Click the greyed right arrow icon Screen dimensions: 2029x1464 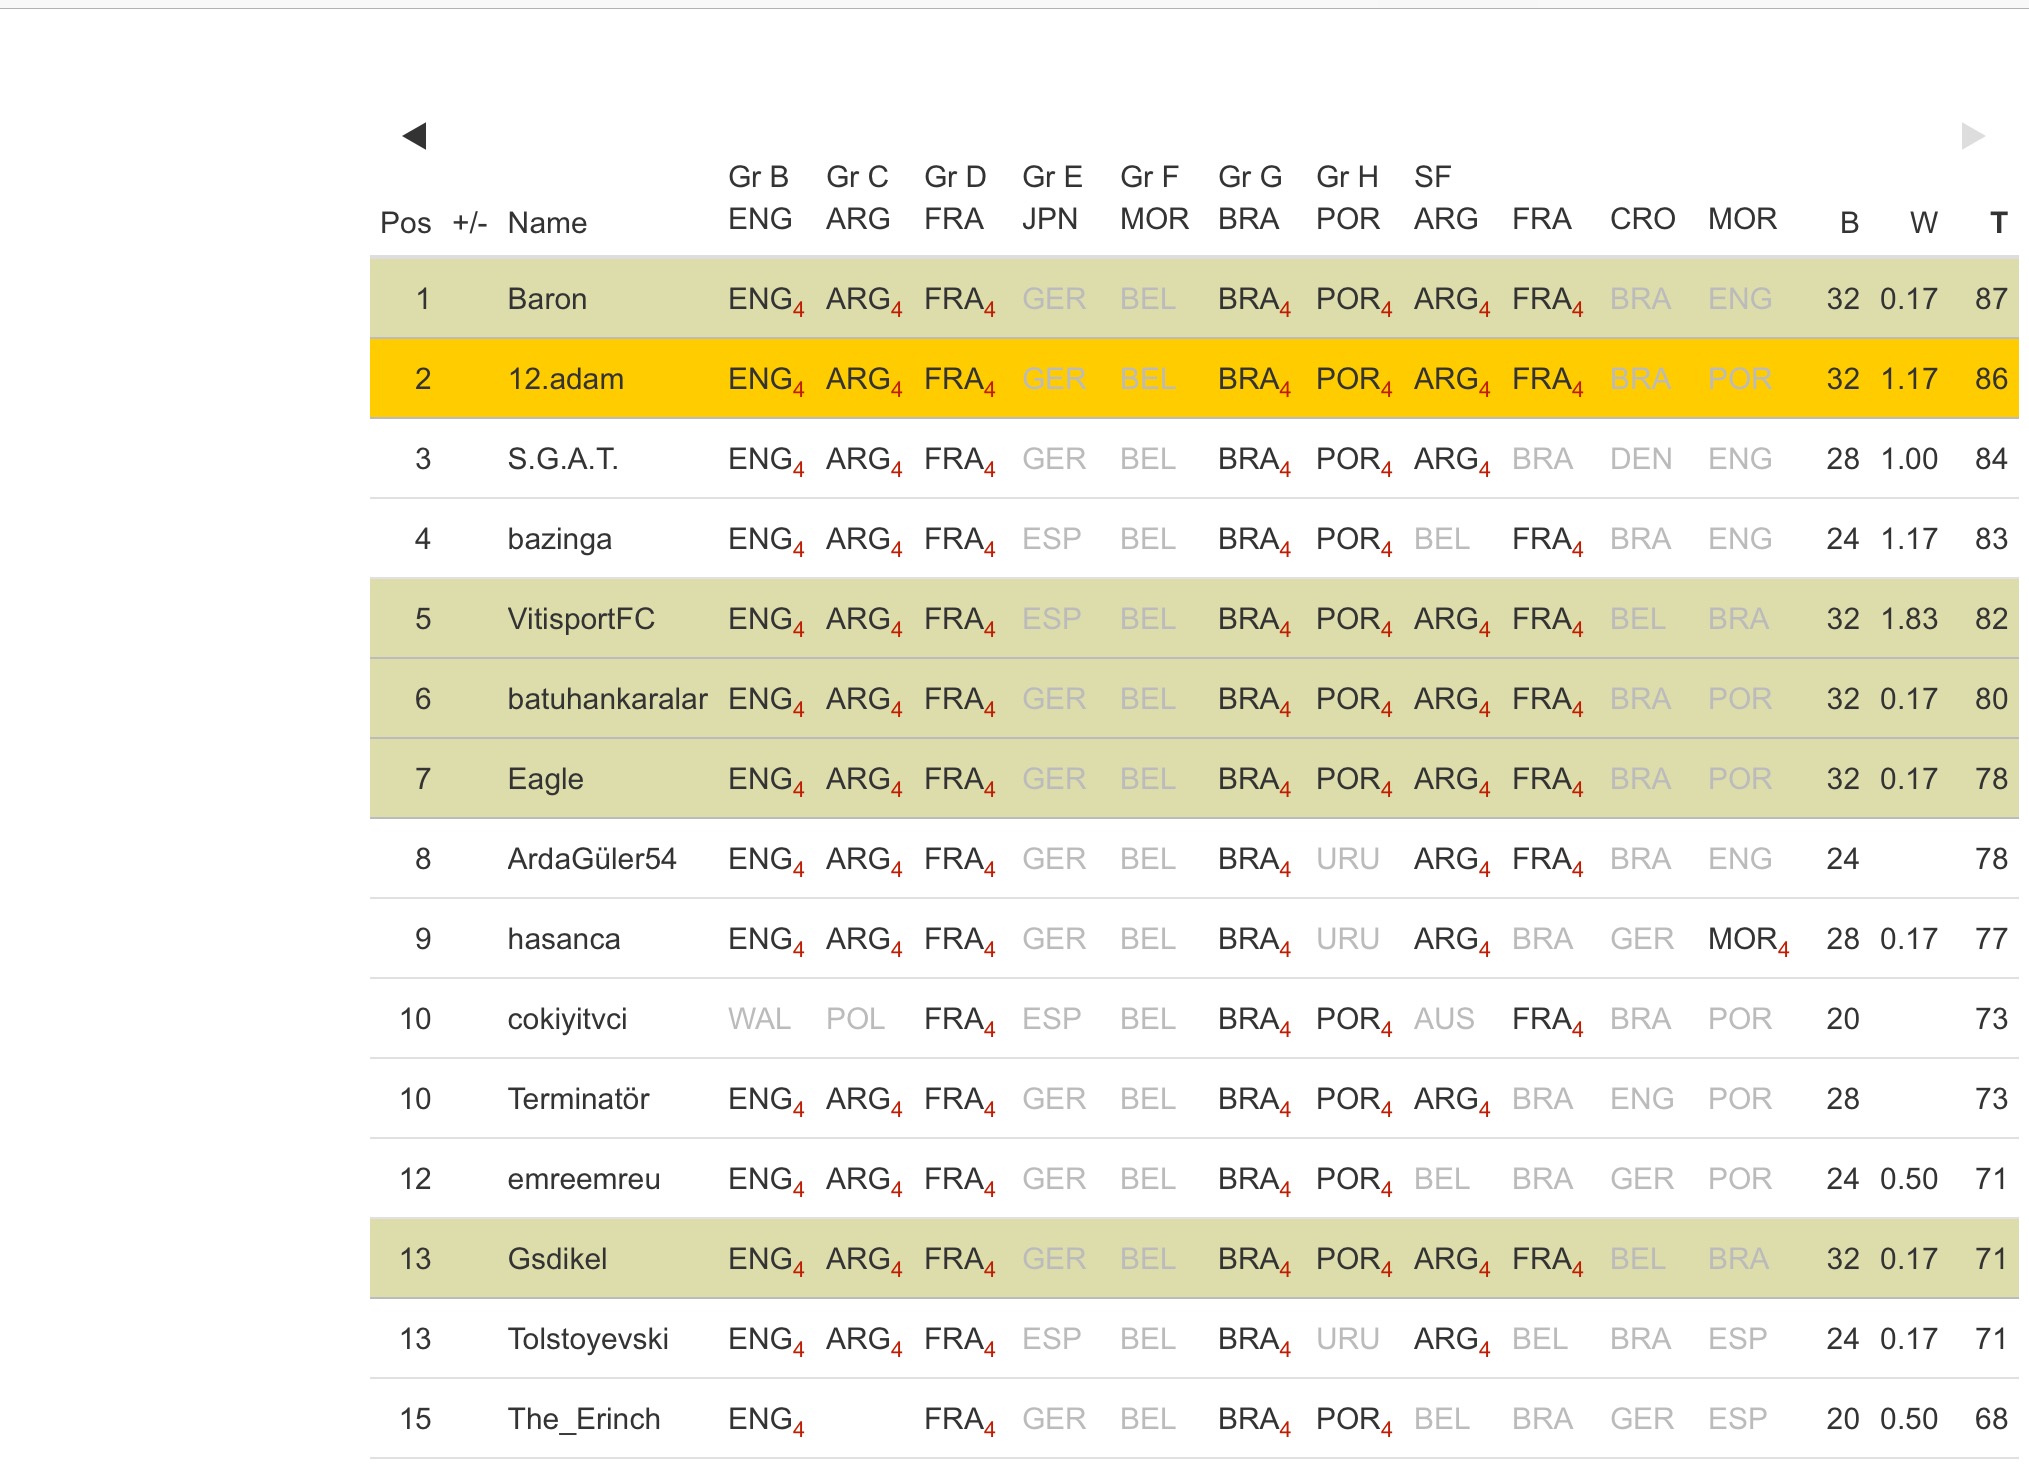coord(1972,136)
